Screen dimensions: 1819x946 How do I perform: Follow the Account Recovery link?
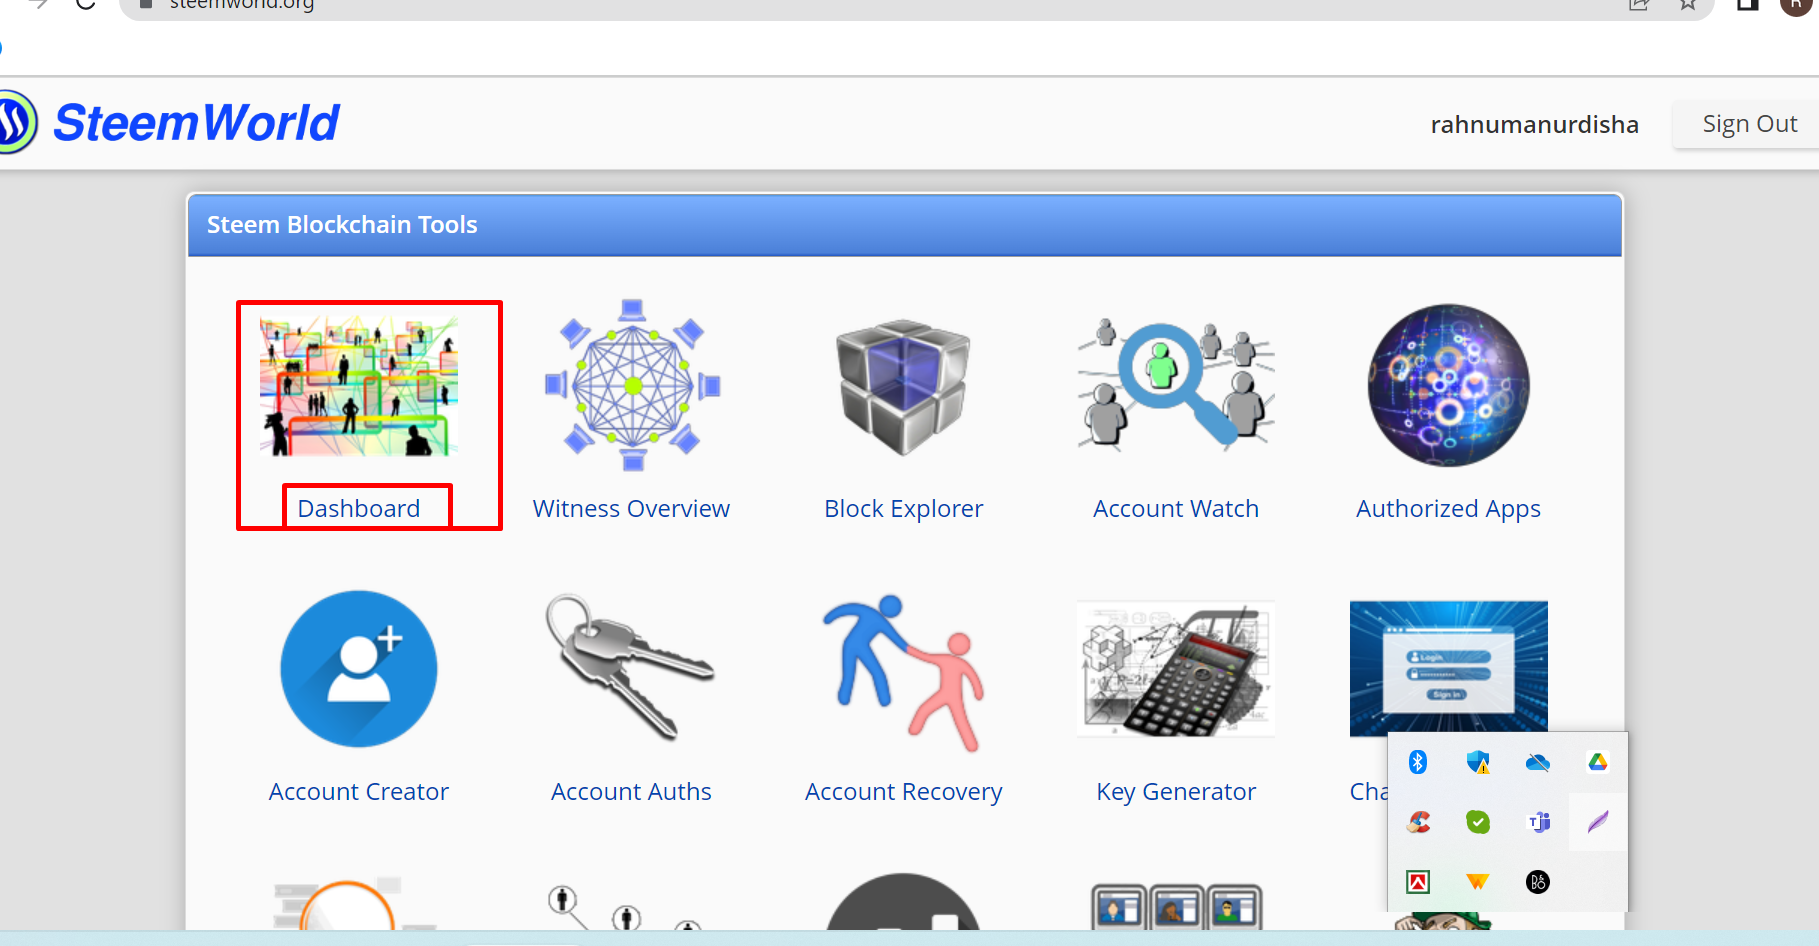coord(904,792)
